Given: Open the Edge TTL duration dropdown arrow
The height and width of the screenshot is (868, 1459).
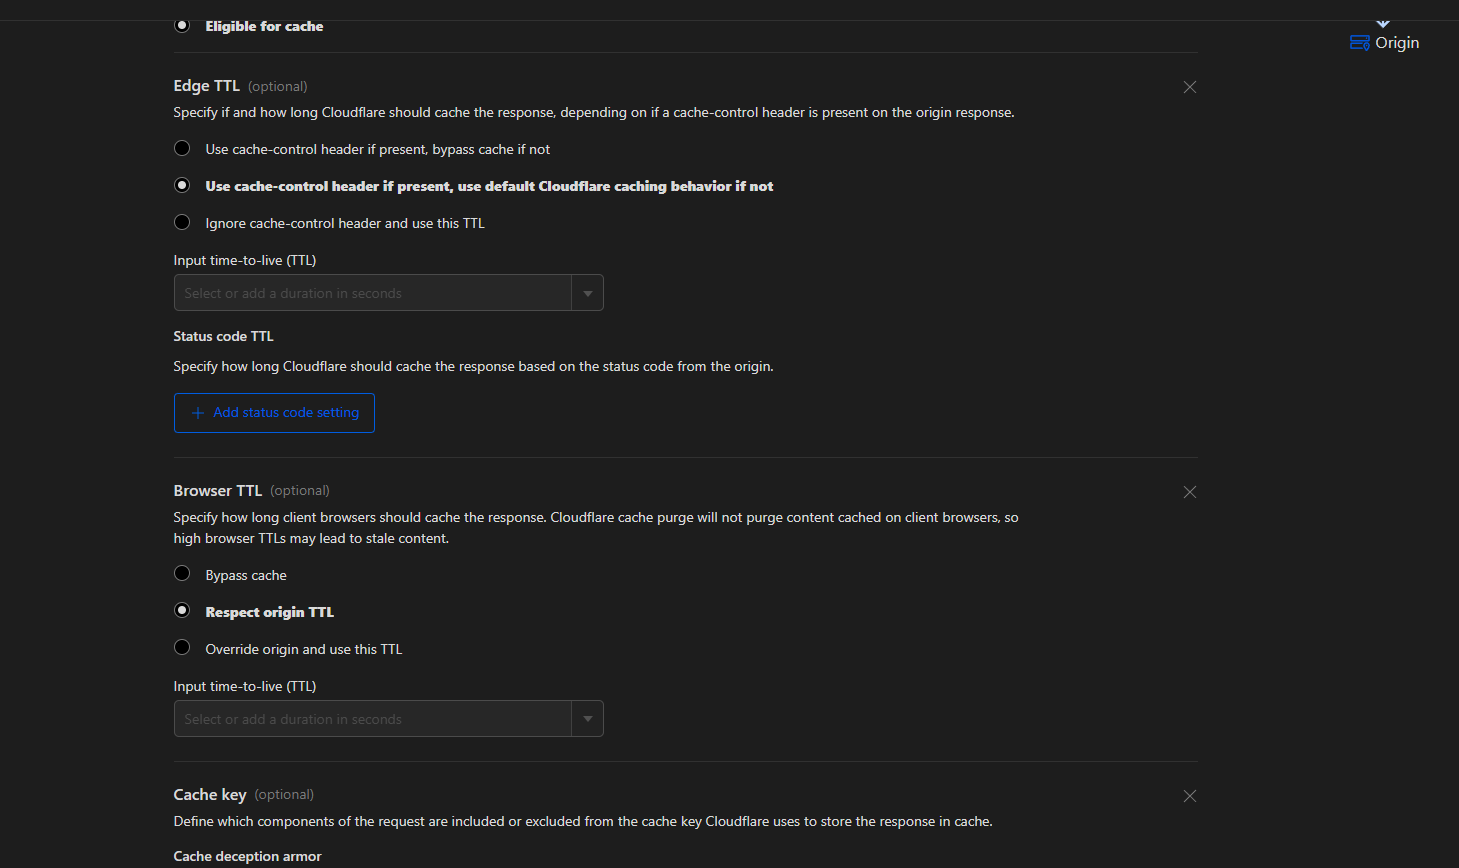Looking at the screenshot, I should (588, 293).
